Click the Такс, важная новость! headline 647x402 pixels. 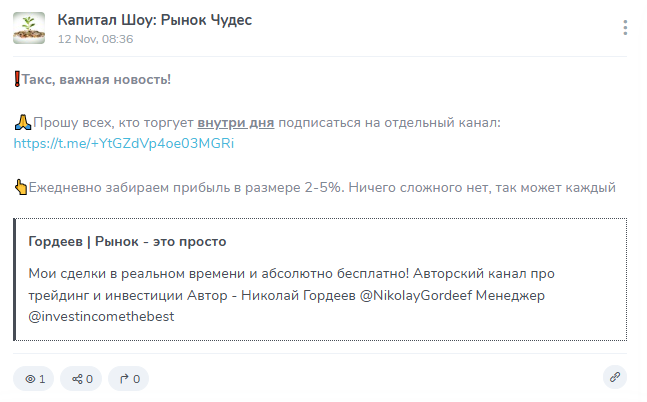96,80
